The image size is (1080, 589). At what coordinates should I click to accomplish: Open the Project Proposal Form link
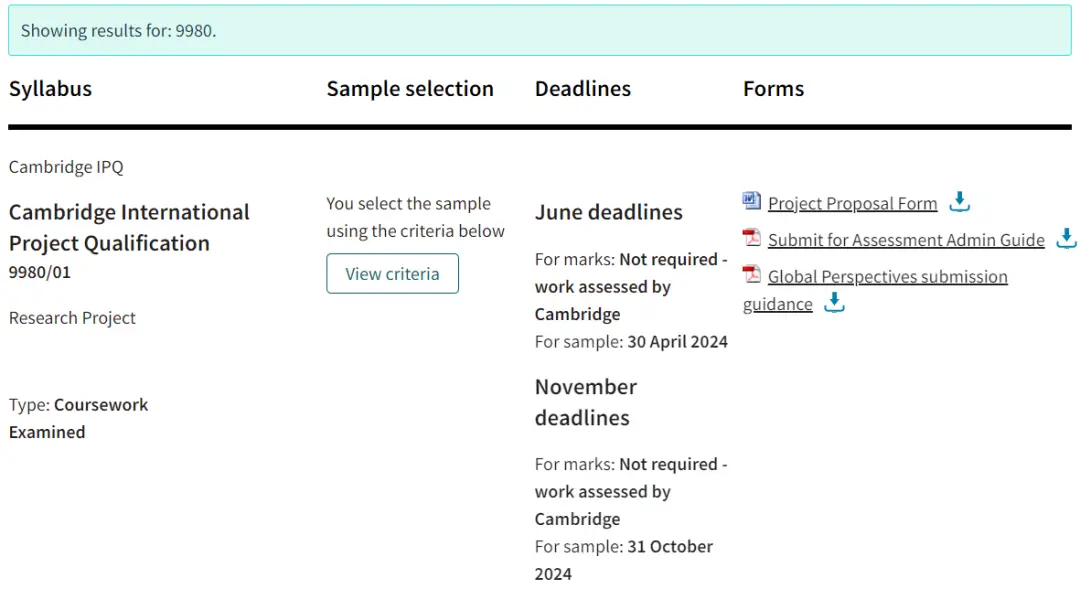853,203
